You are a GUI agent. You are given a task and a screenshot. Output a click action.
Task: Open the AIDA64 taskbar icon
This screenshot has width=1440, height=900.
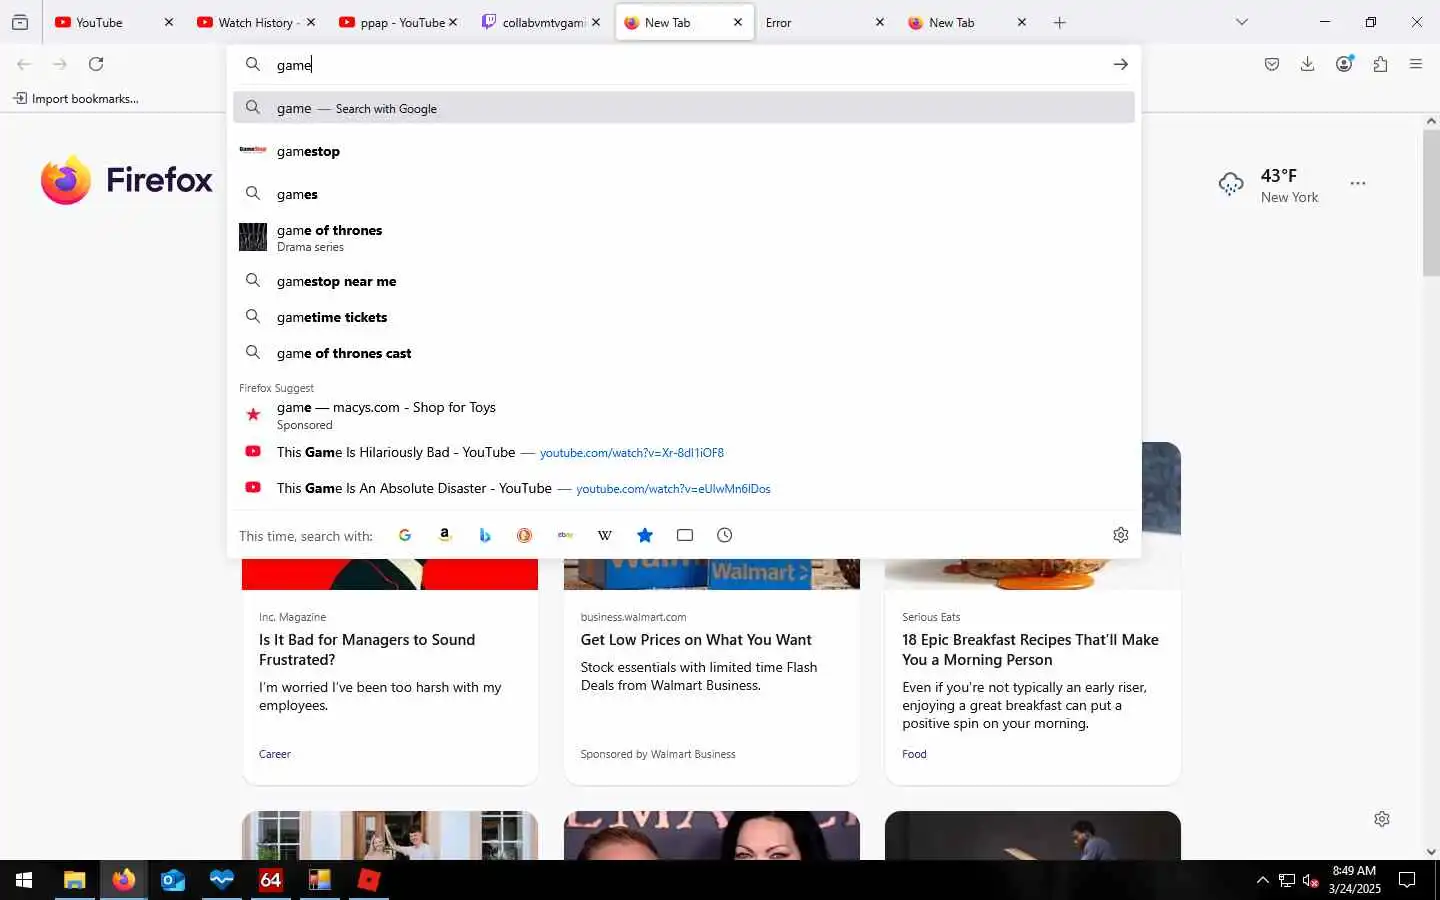pos(271,880)
